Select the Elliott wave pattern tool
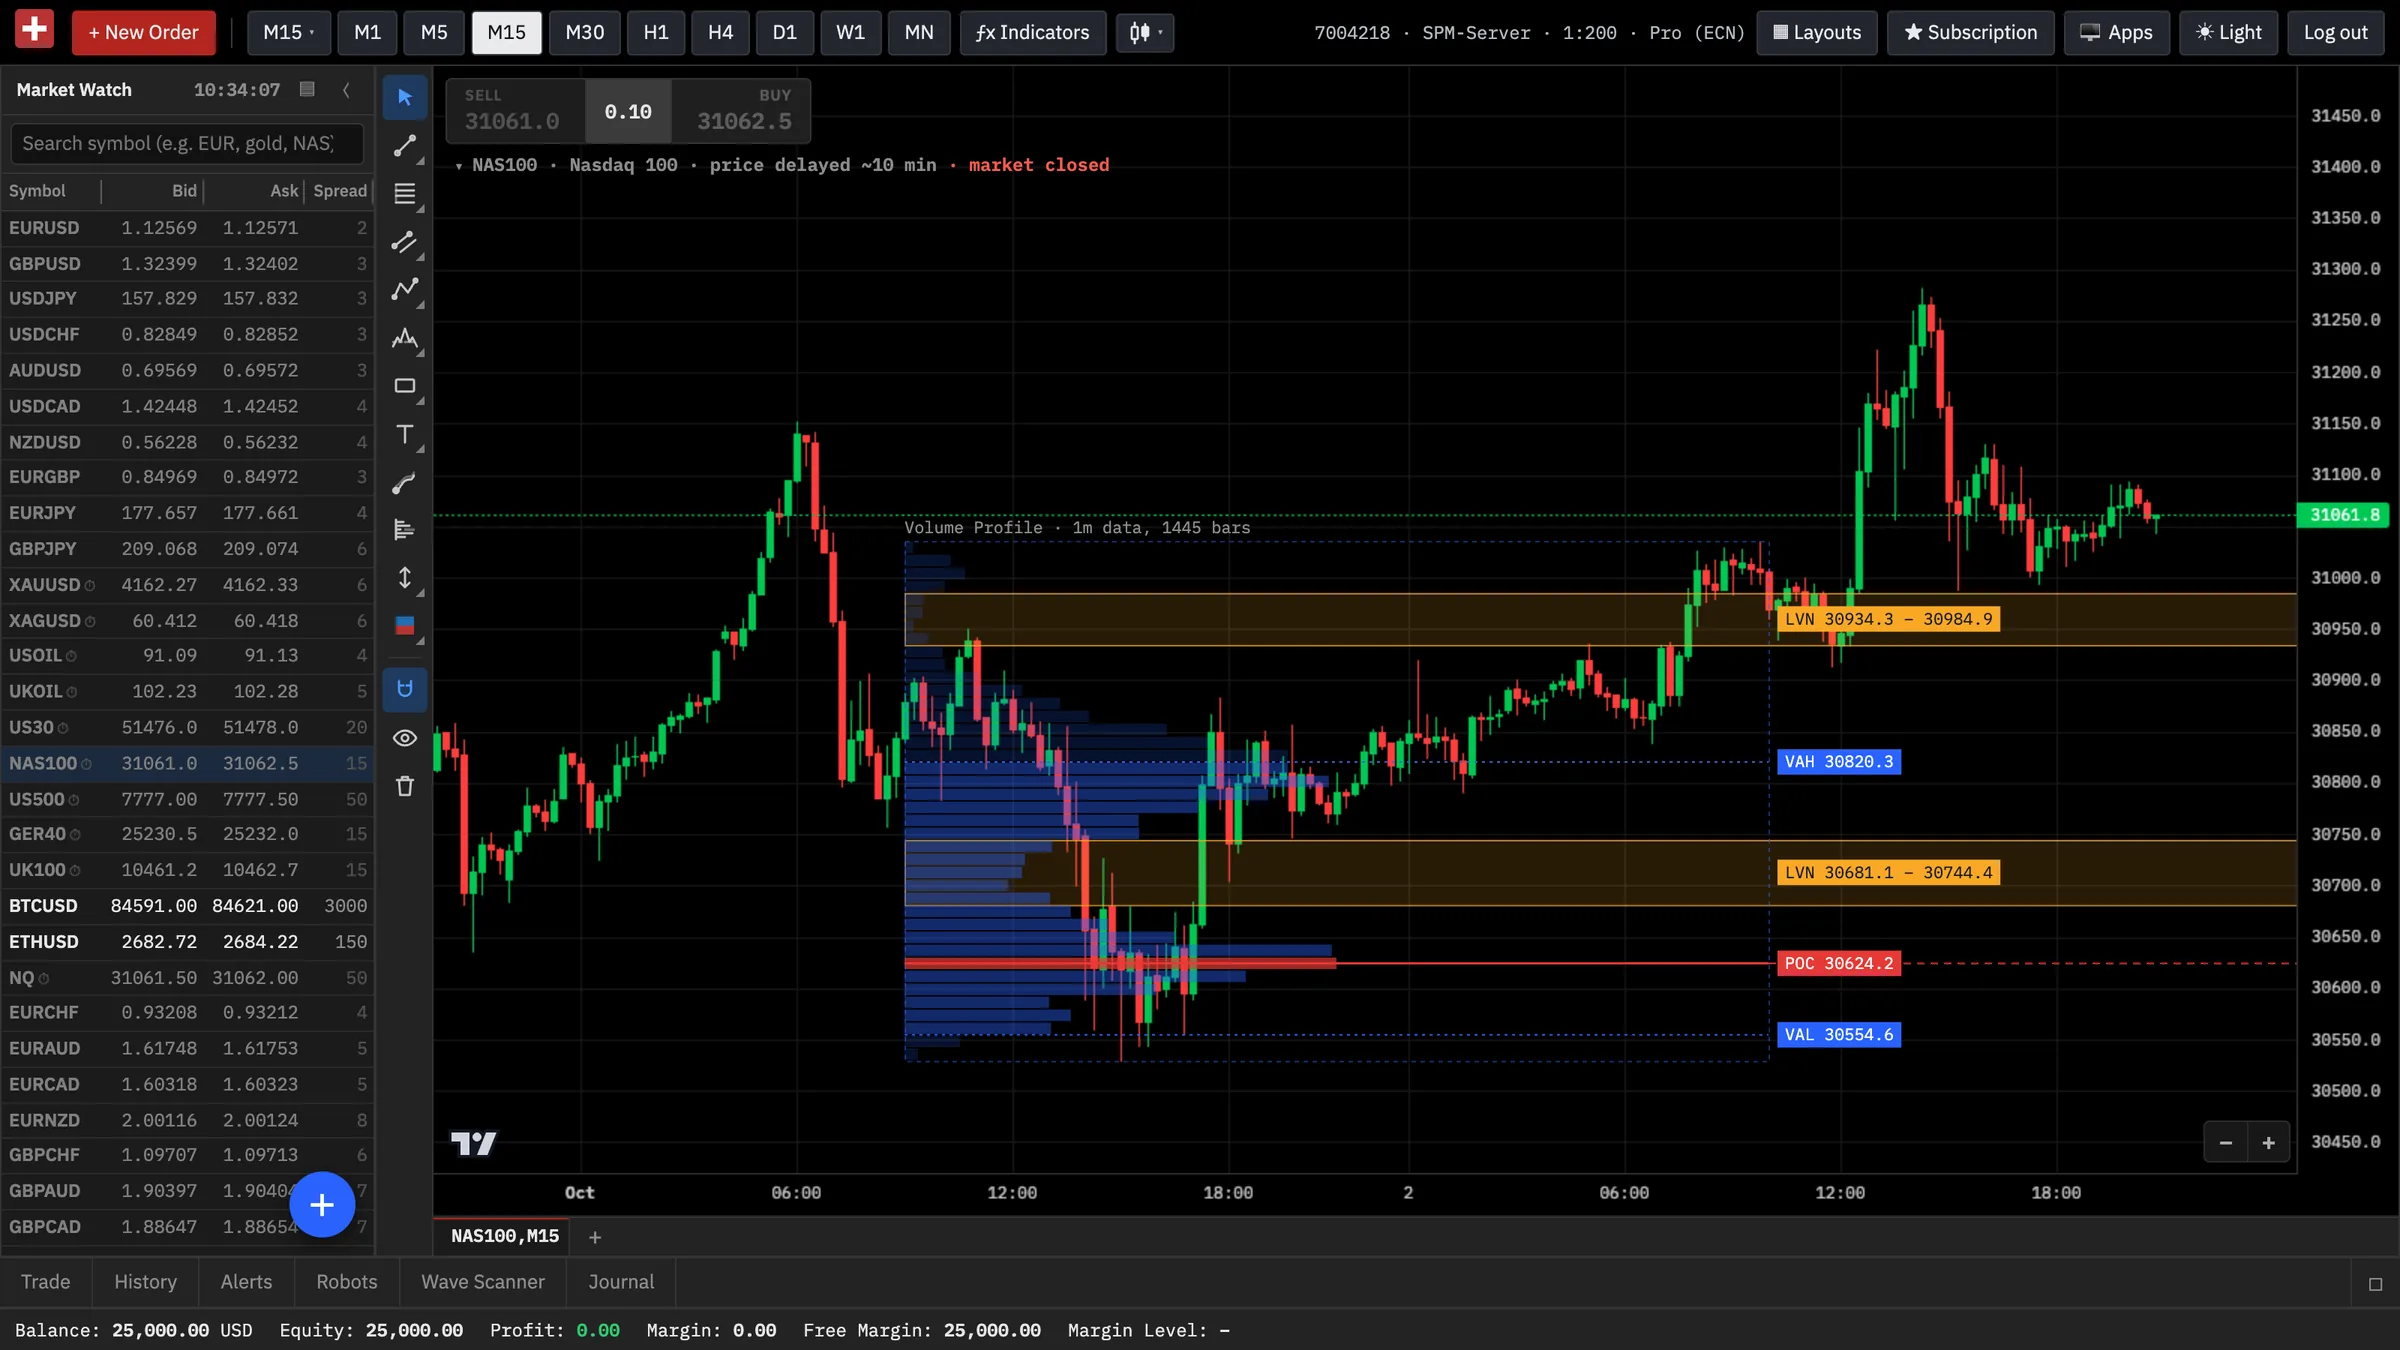Screen dimensions: 2400x1350 point(405,338)
